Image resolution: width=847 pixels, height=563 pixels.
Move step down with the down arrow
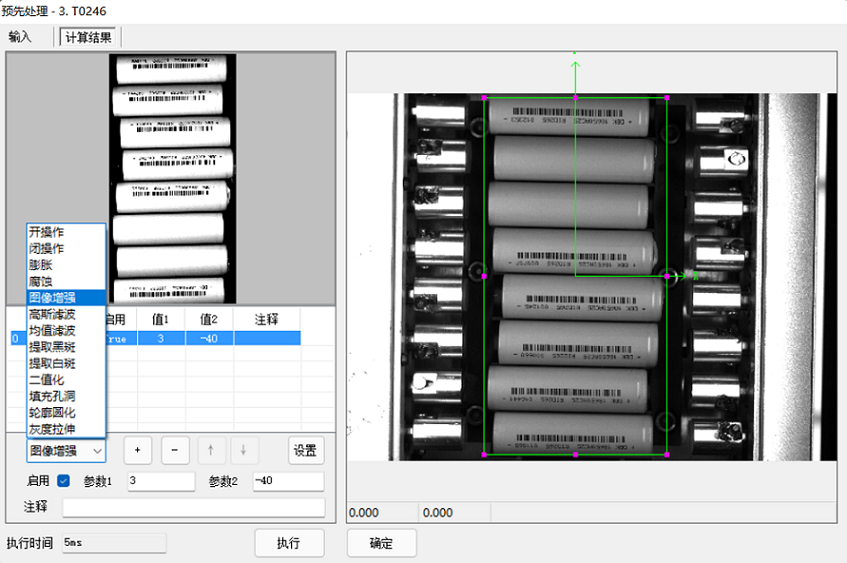244,450
